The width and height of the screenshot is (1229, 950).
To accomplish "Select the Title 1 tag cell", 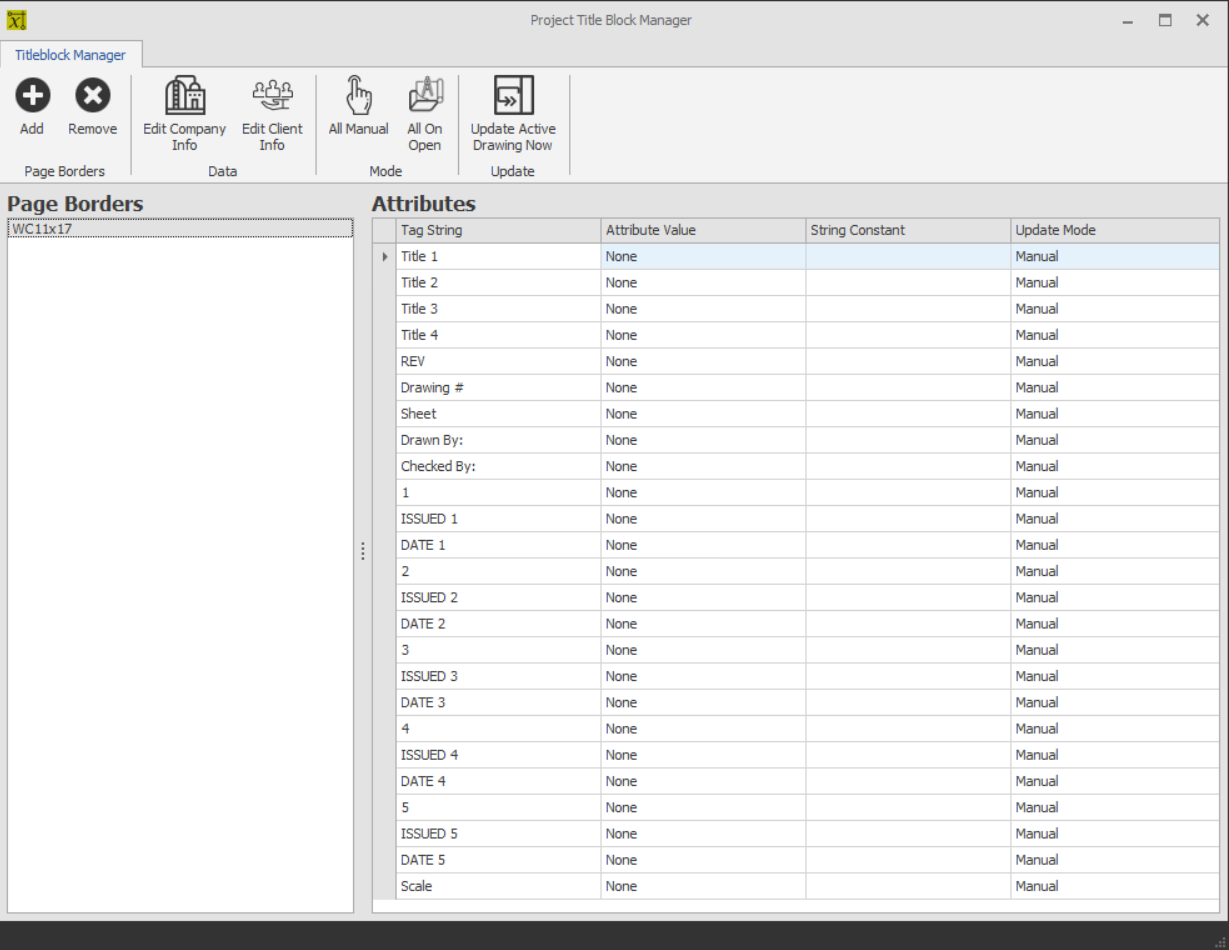I will pyautogui.click(x=498, y=257).
